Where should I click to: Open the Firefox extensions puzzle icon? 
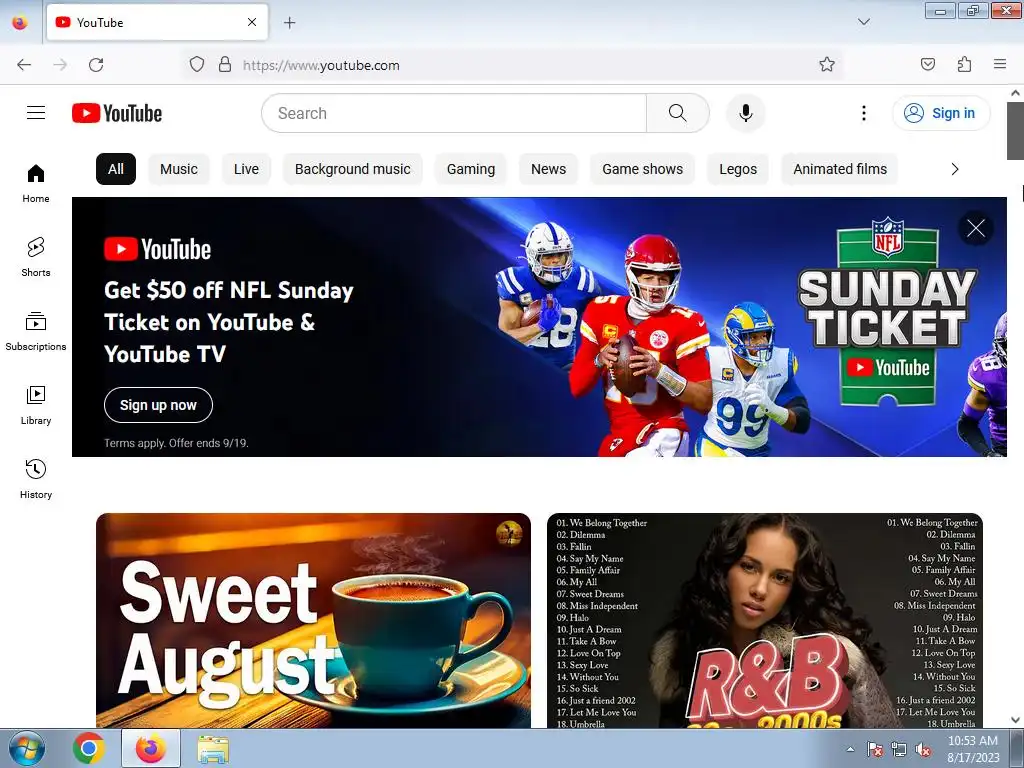coord(964,64)
